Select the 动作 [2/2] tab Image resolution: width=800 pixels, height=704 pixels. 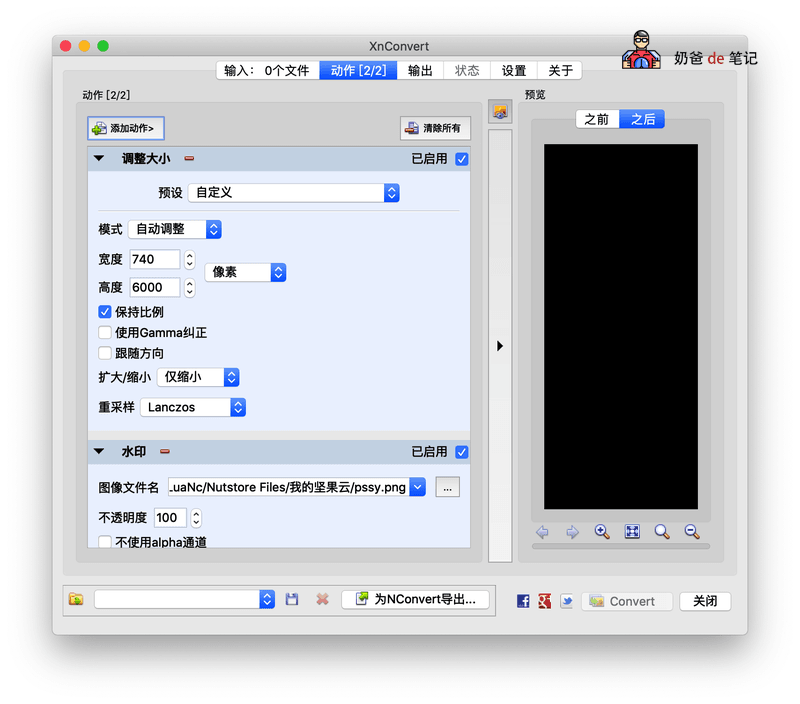(358, 70)
